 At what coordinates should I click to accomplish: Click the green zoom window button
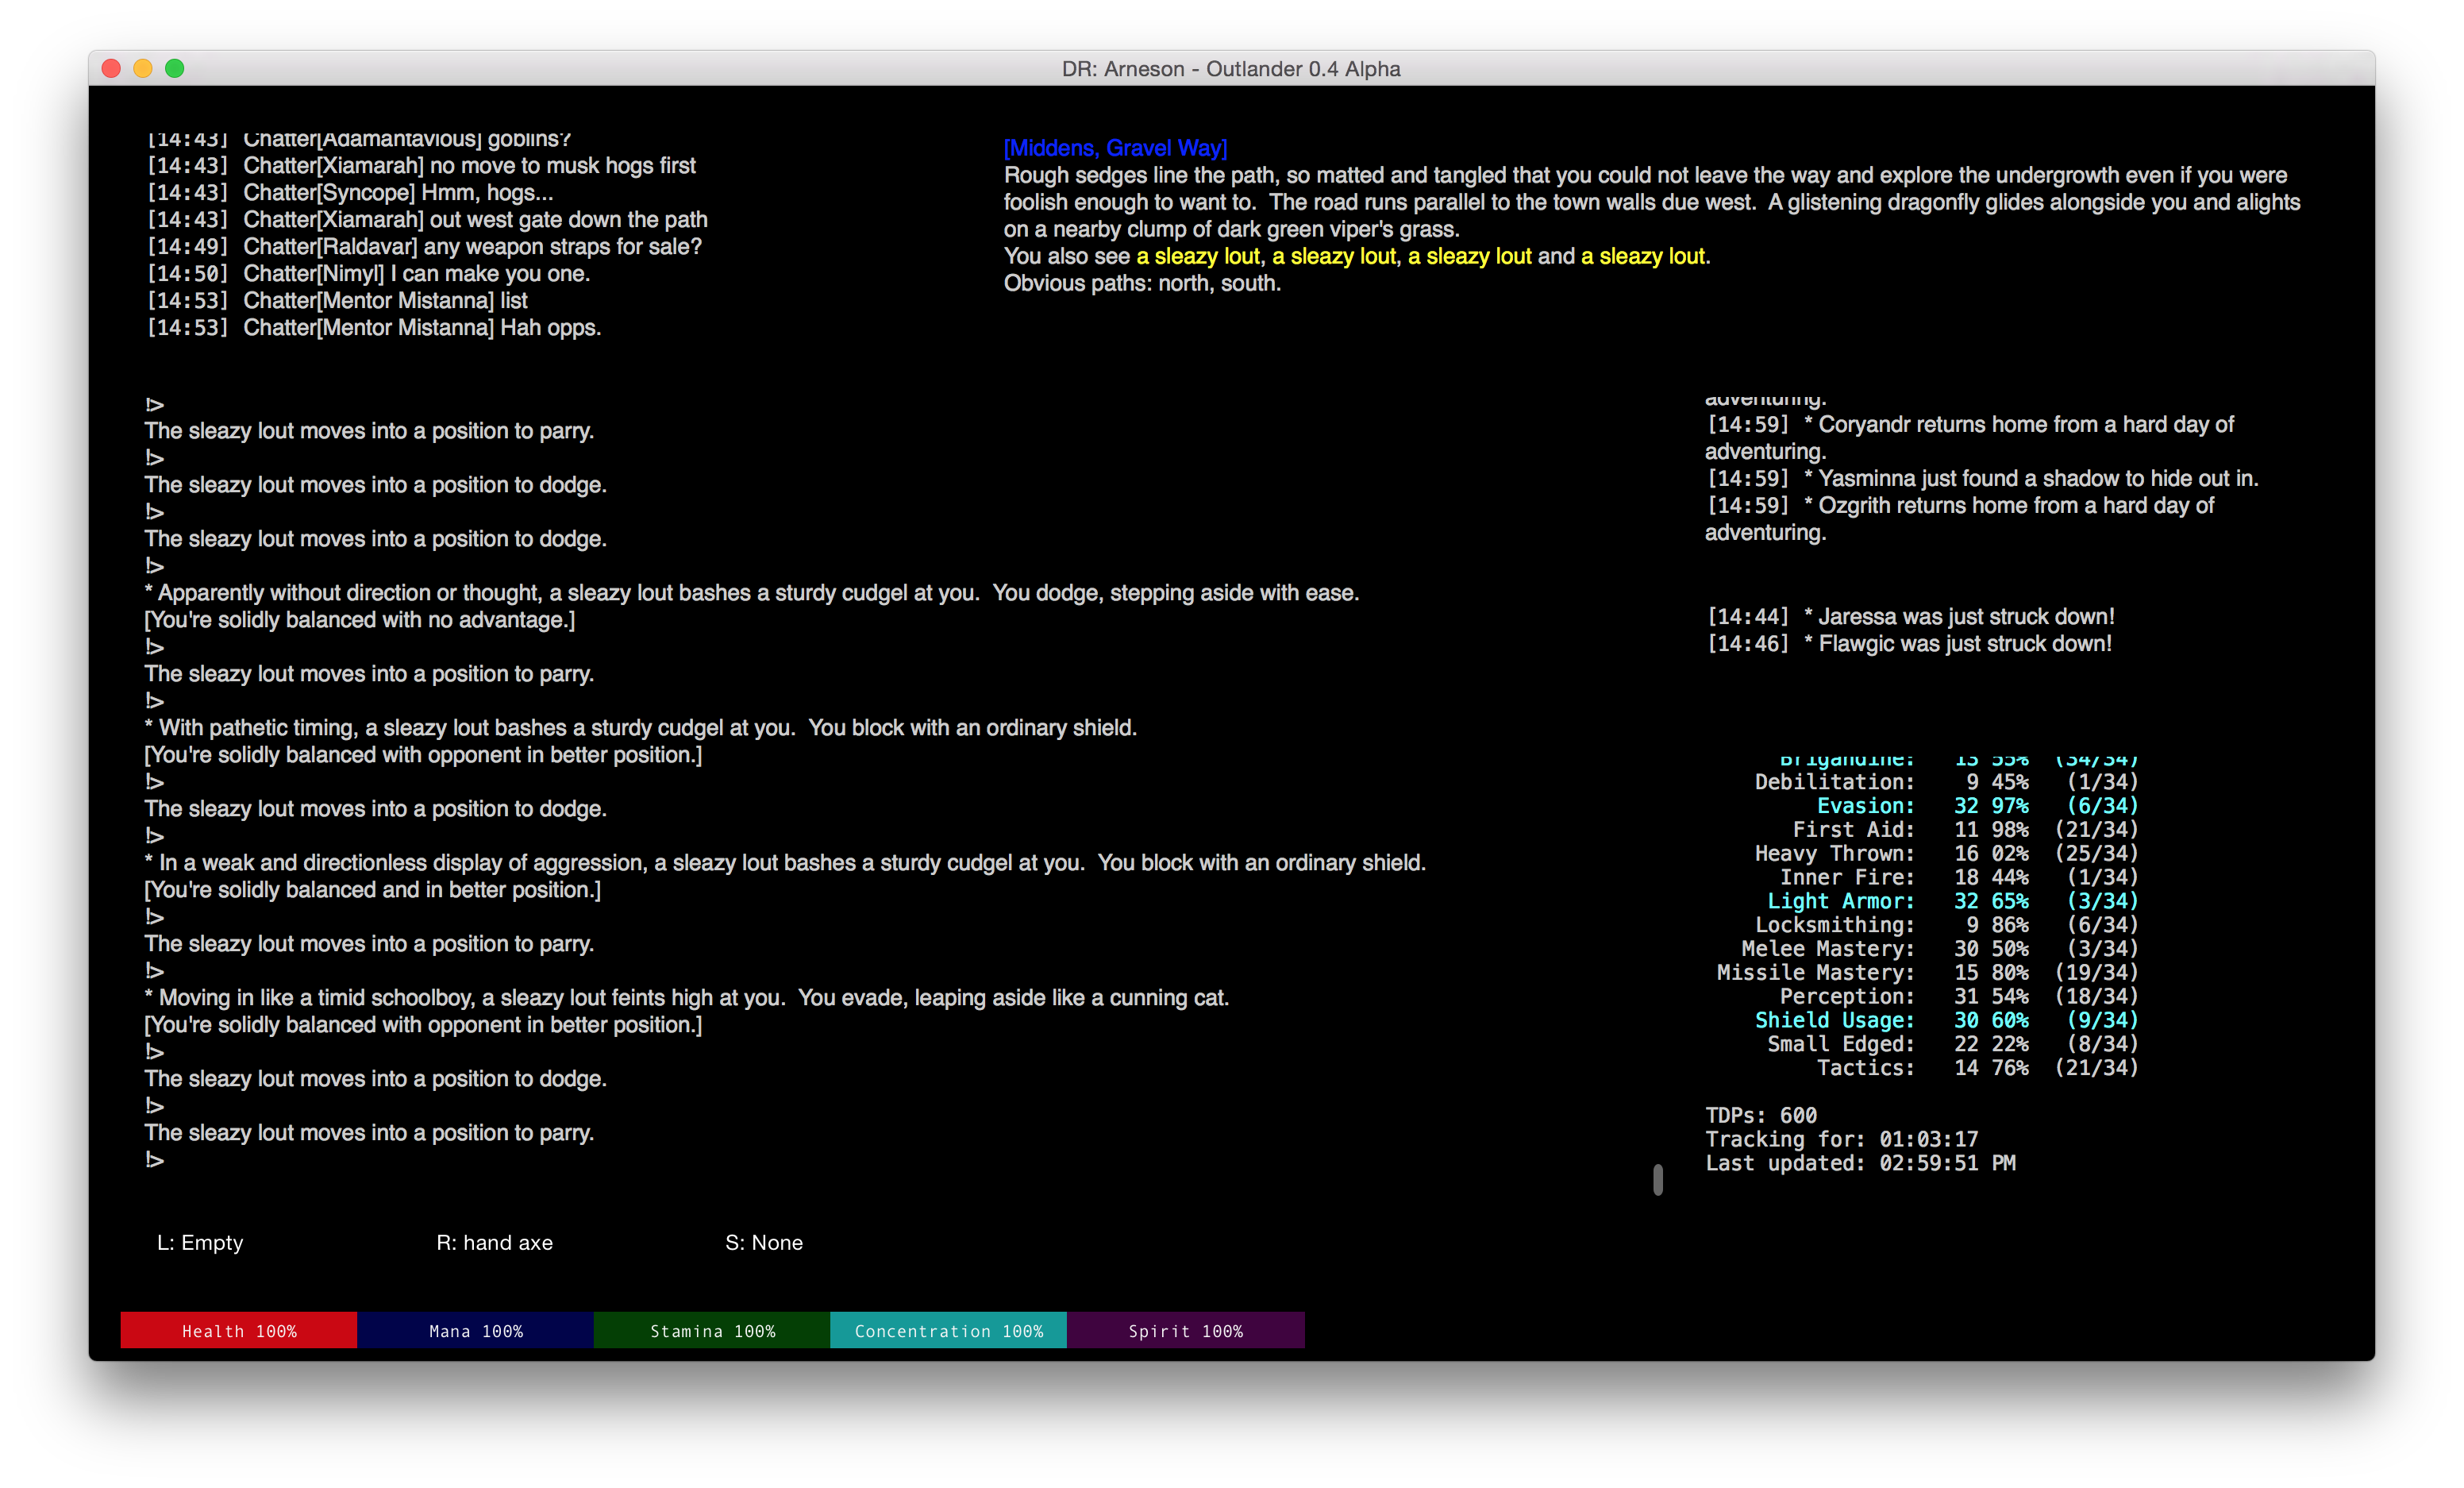[175, 68]
